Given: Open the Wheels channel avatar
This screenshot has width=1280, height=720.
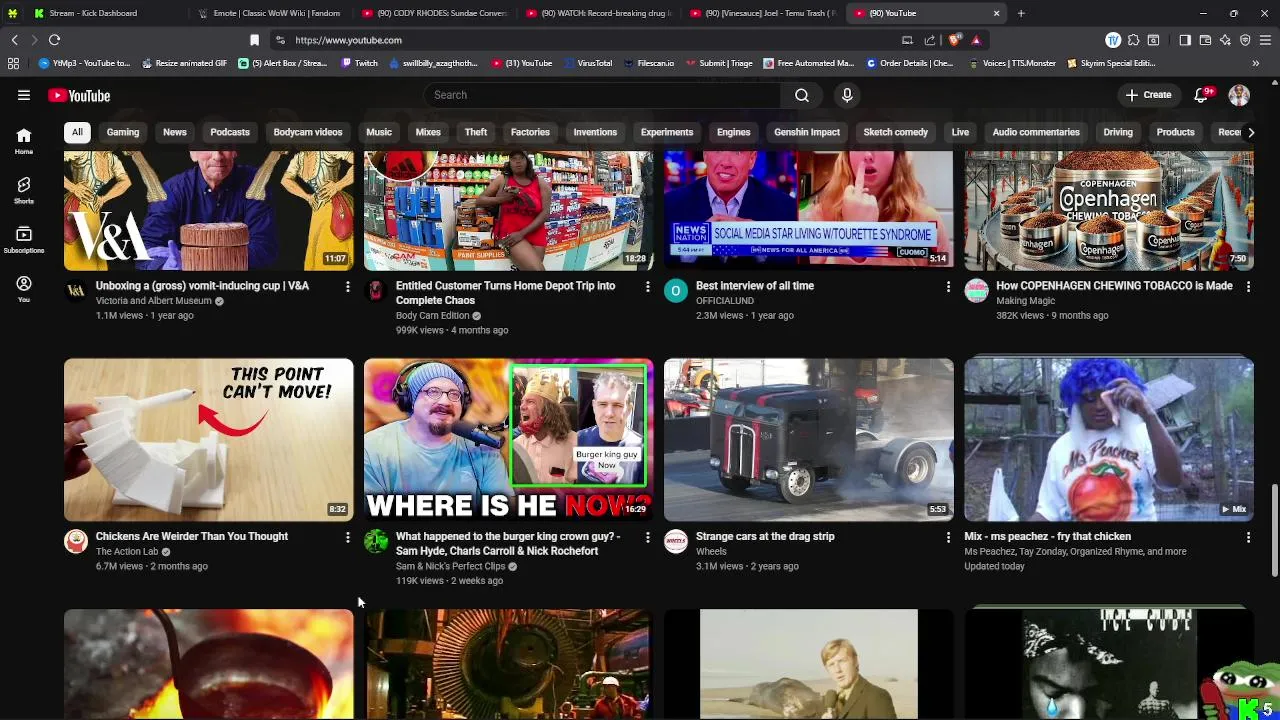Looking at the screenshot, I should (676, 541).
